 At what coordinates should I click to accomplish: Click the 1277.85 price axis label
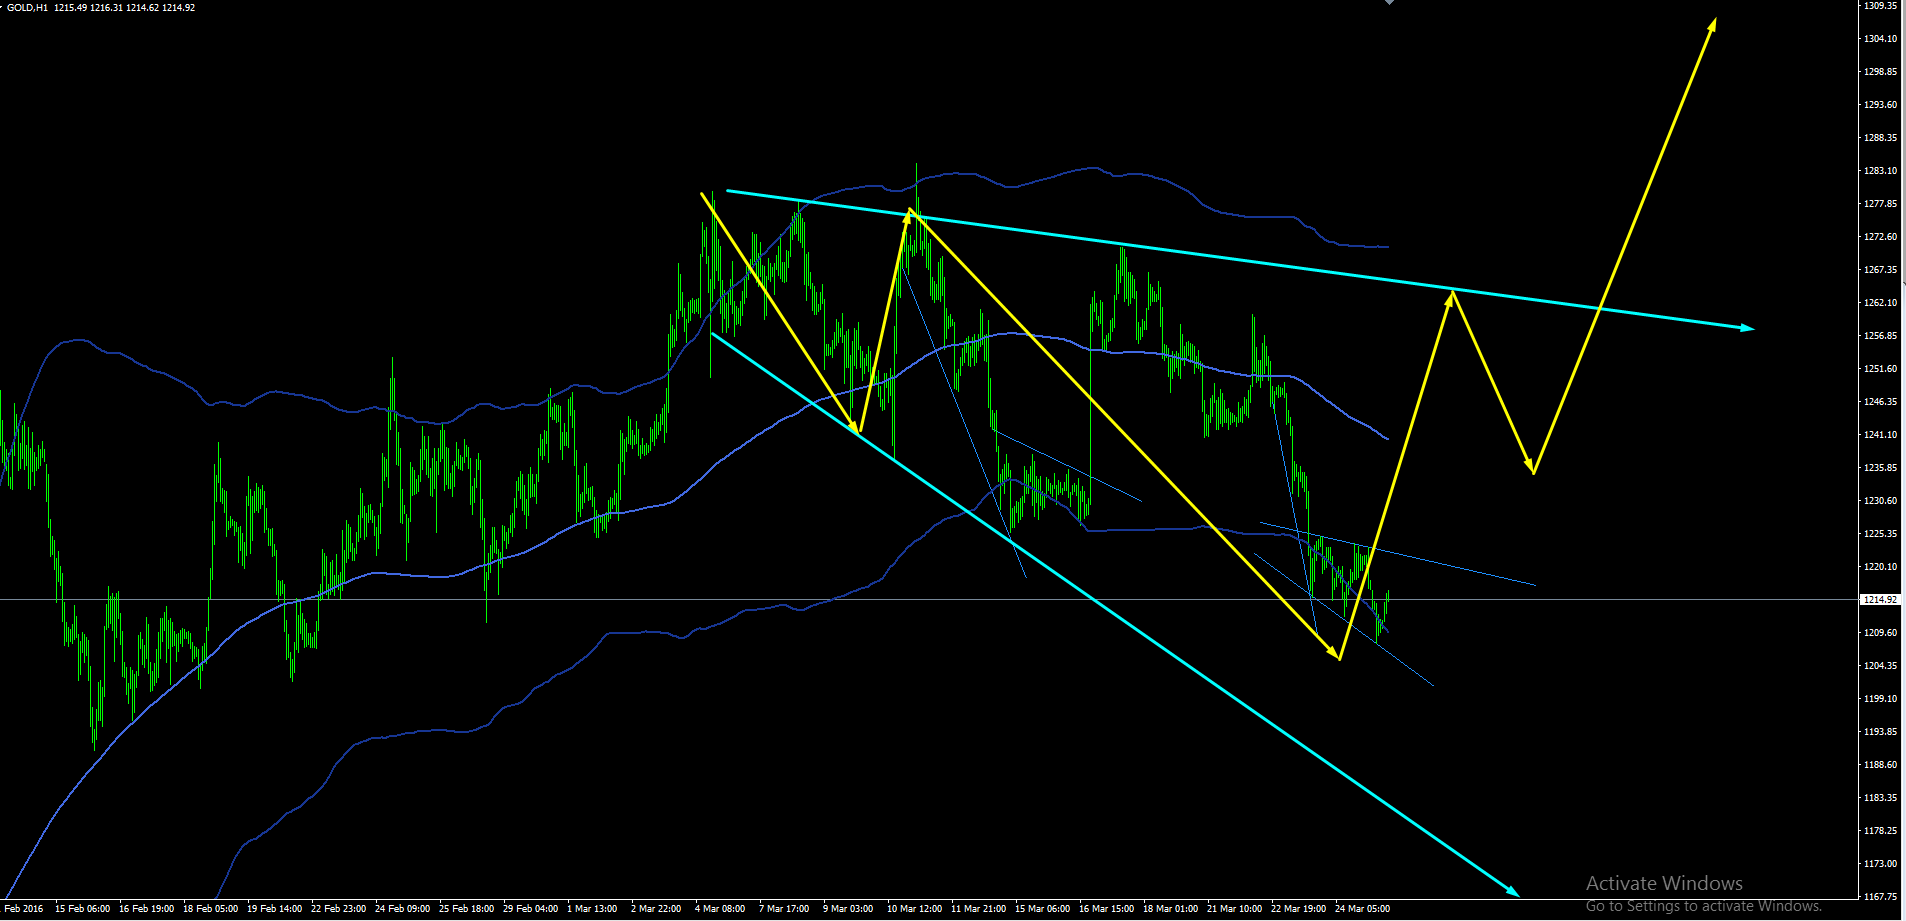pos(1881,204)
